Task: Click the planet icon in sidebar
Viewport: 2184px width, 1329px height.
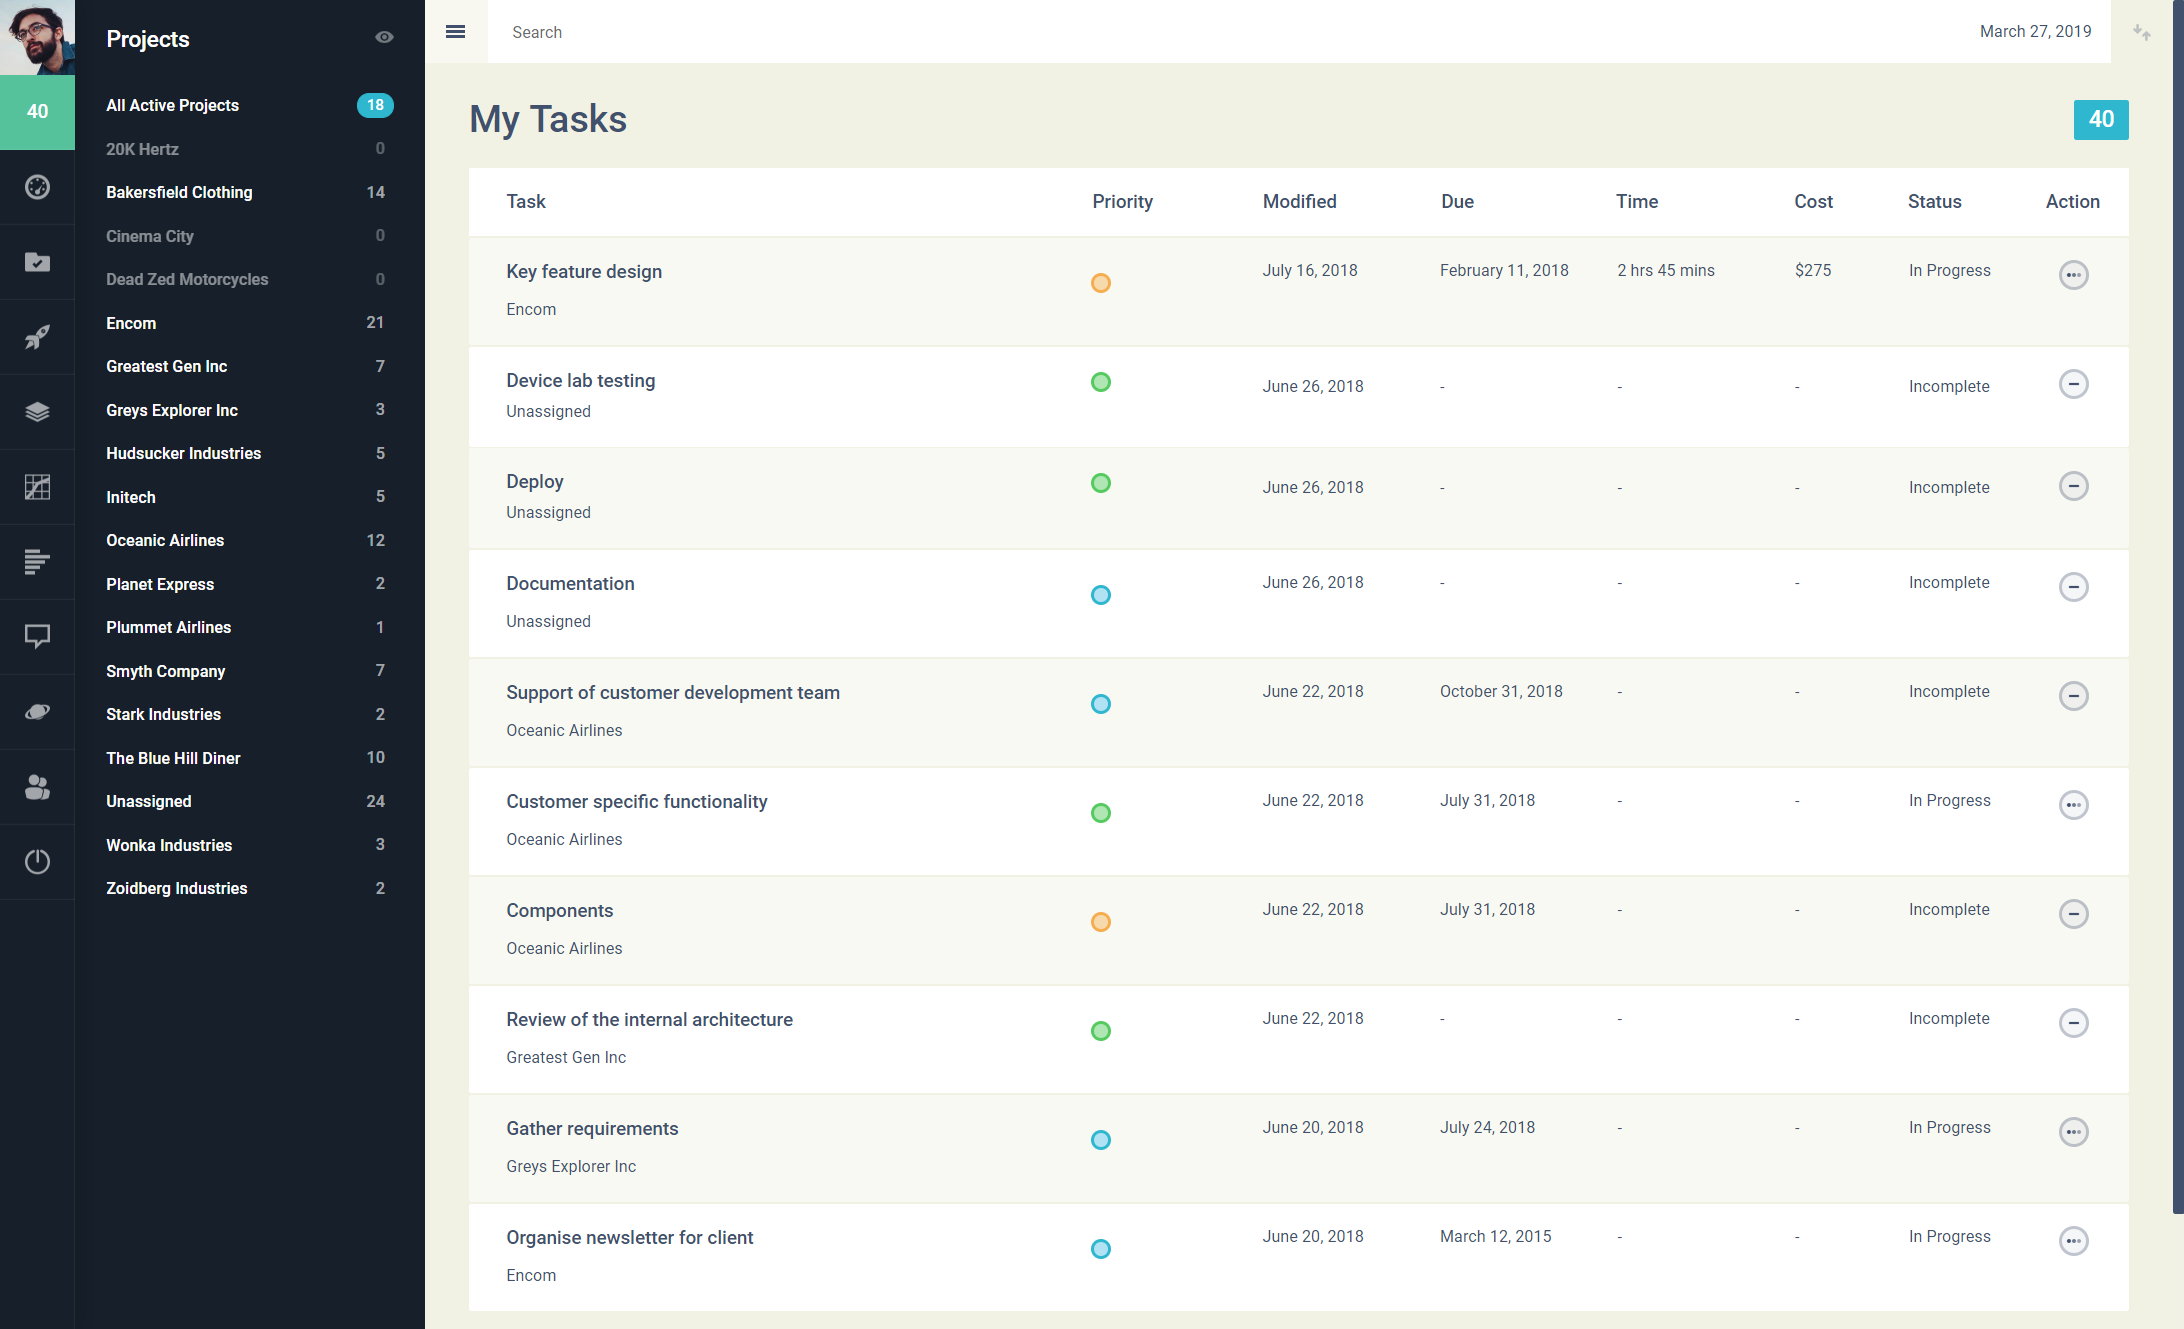Action: pos(37,712)
